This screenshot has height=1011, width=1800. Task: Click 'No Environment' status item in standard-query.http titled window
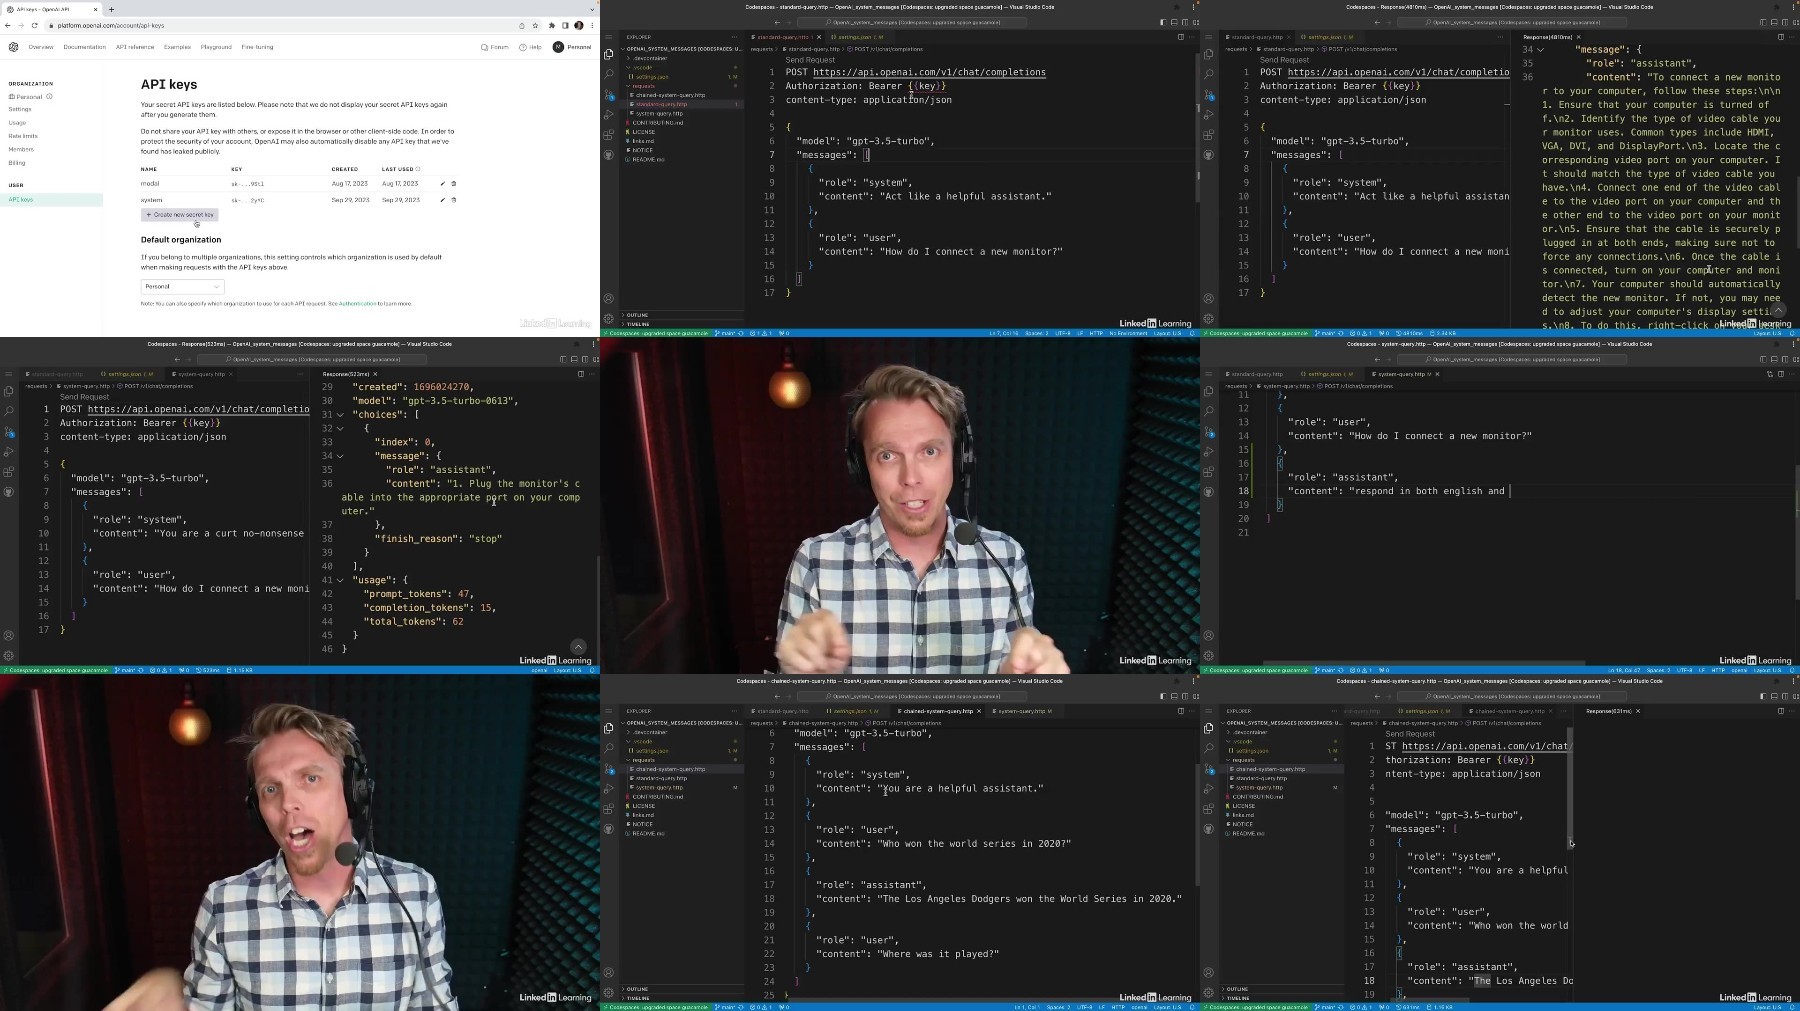click(x=1127, y=333)
